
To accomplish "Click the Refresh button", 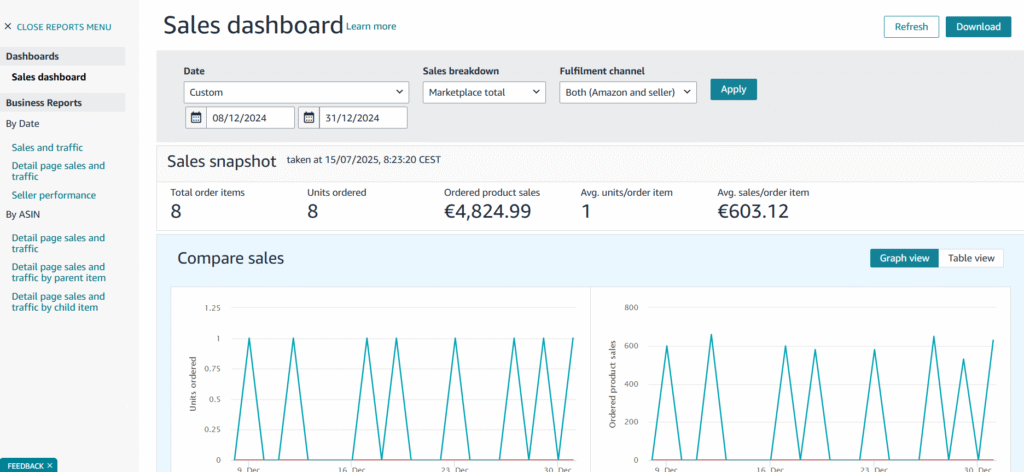I will (911, 27).
